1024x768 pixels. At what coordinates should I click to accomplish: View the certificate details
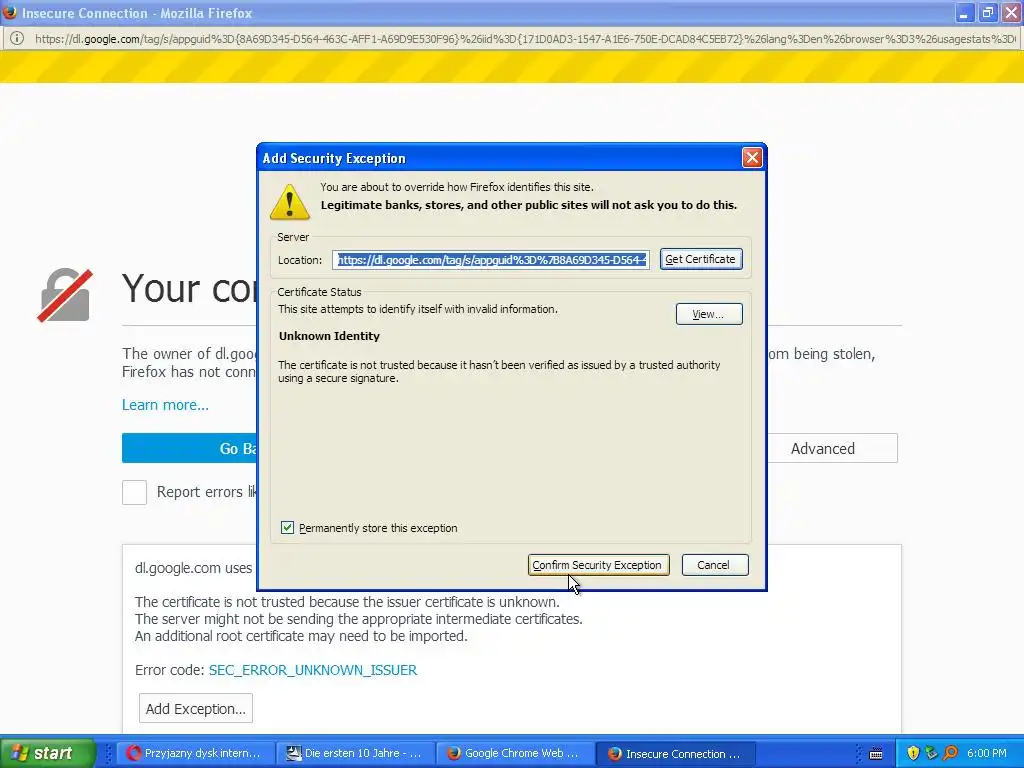709,314
